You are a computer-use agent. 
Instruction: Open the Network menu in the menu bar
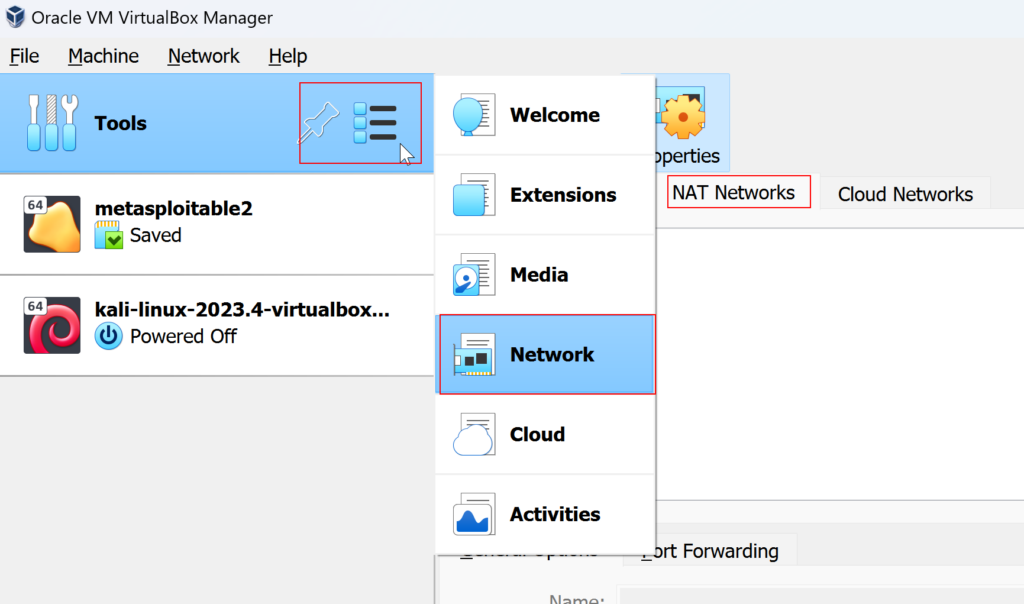[x=203, y=56]
